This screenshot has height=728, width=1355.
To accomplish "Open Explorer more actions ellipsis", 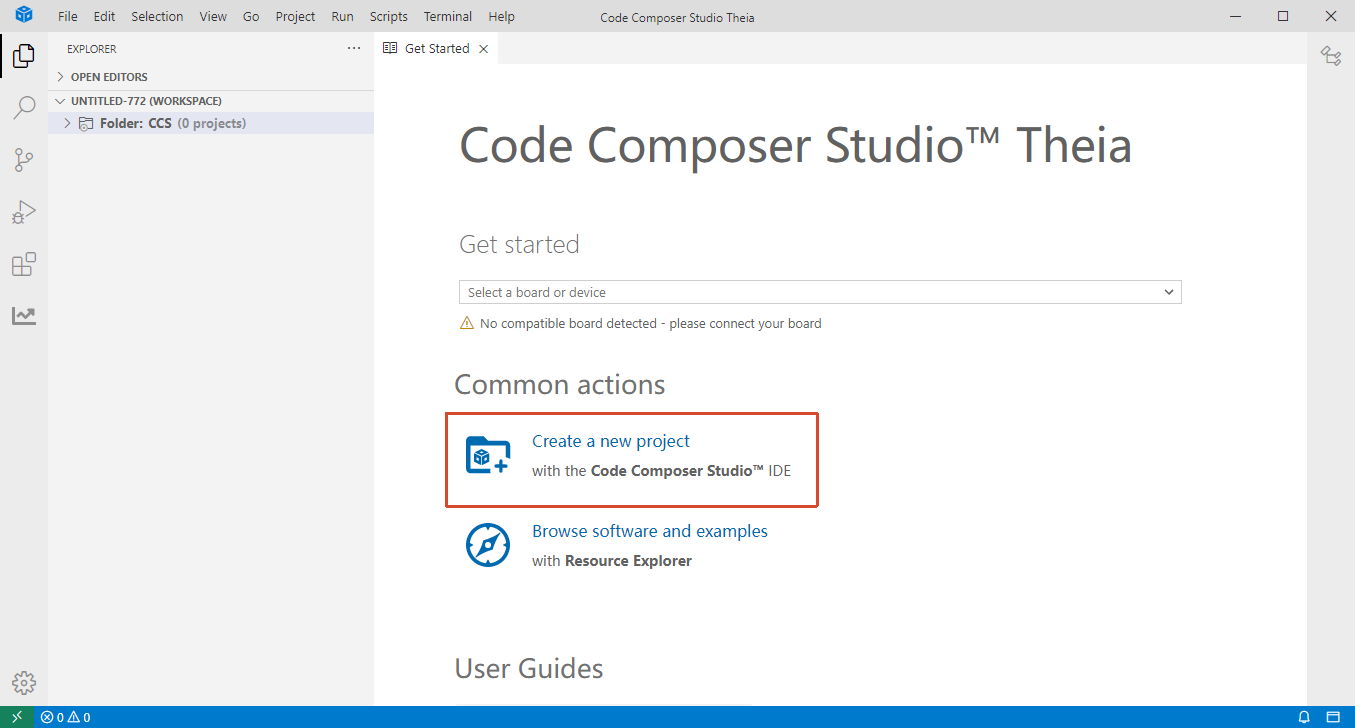I will tap(354, 48).
